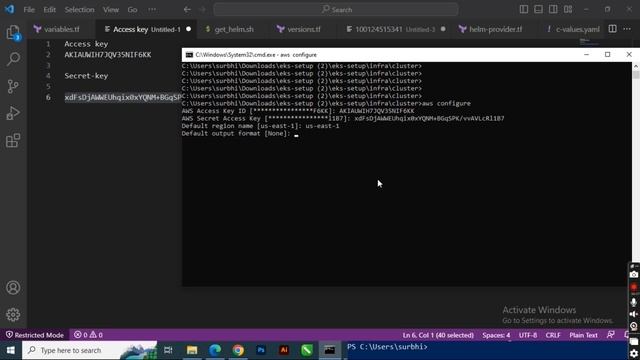The width and height of the screenshot is (640, 360).
Task: Open Microsoft Edge from the taskbar
Action: coord(215,350)
